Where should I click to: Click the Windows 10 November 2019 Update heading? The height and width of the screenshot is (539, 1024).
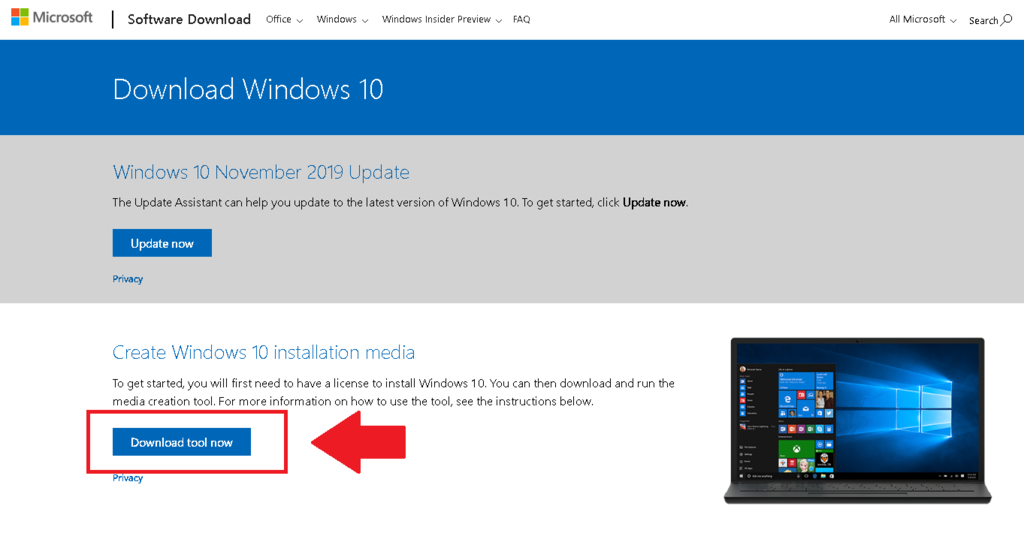(x=261, y=172)
